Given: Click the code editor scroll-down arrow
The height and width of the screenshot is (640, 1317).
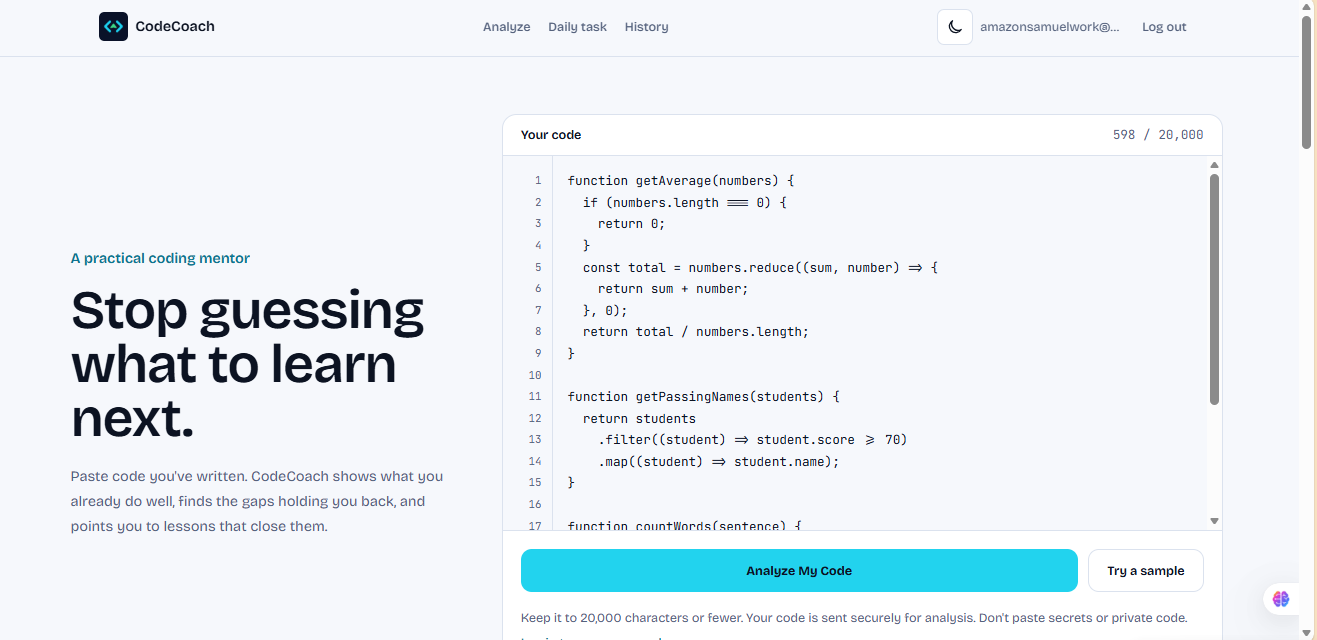Looking at the screenshot, I should 1214,521.
